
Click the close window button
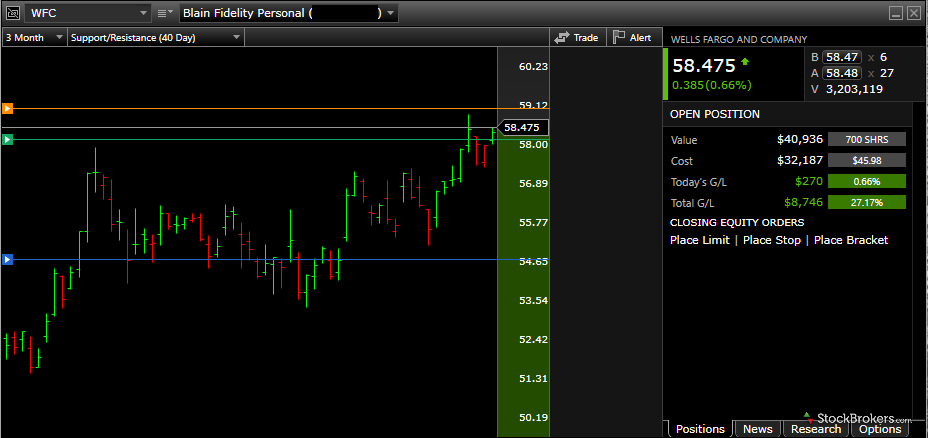point(914,13)
